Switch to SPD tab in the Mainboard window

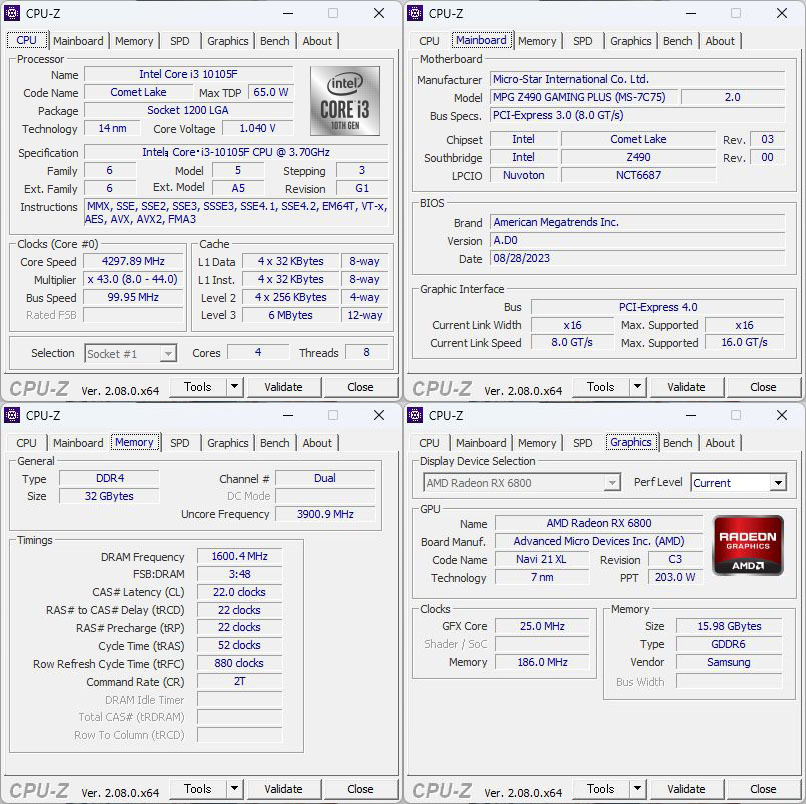tap(582, 41)
